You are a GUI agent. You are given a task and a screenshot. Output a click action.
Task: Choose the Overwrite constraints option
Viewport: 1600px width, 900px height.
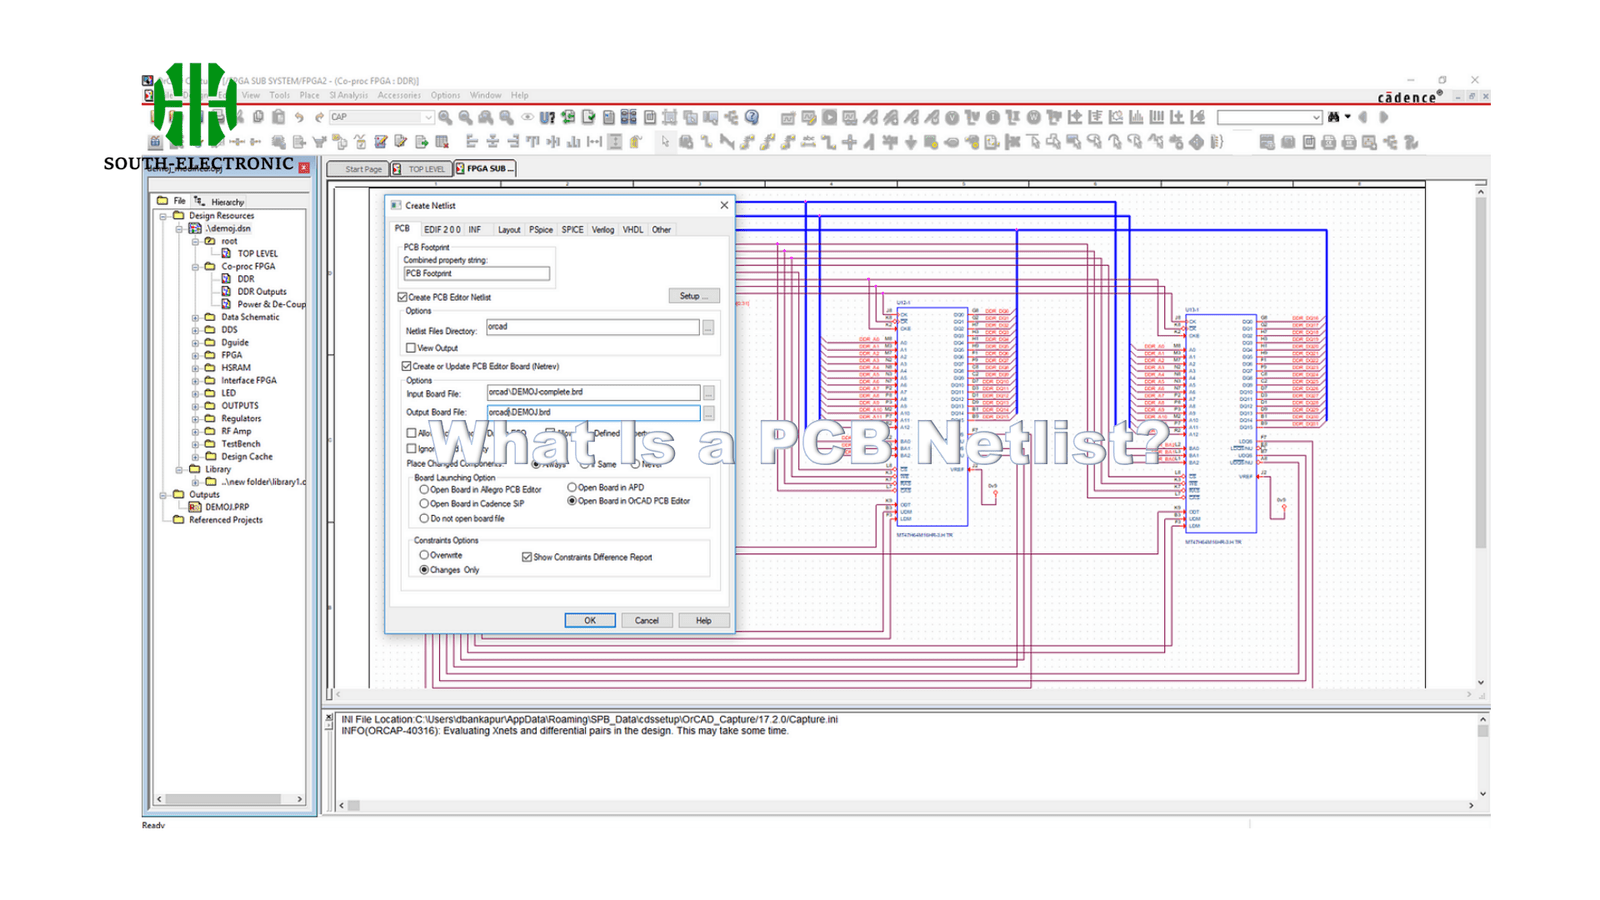(x=424, y=555)
